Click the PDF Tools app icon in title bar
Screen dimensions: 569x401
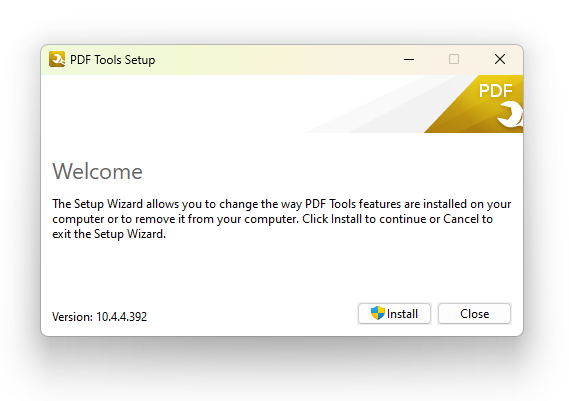[x=57, y=59]
